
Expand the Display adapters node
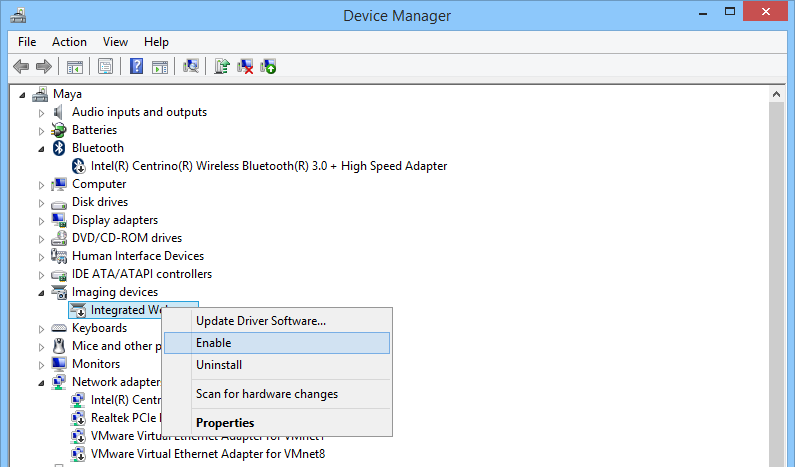(42, 220)
